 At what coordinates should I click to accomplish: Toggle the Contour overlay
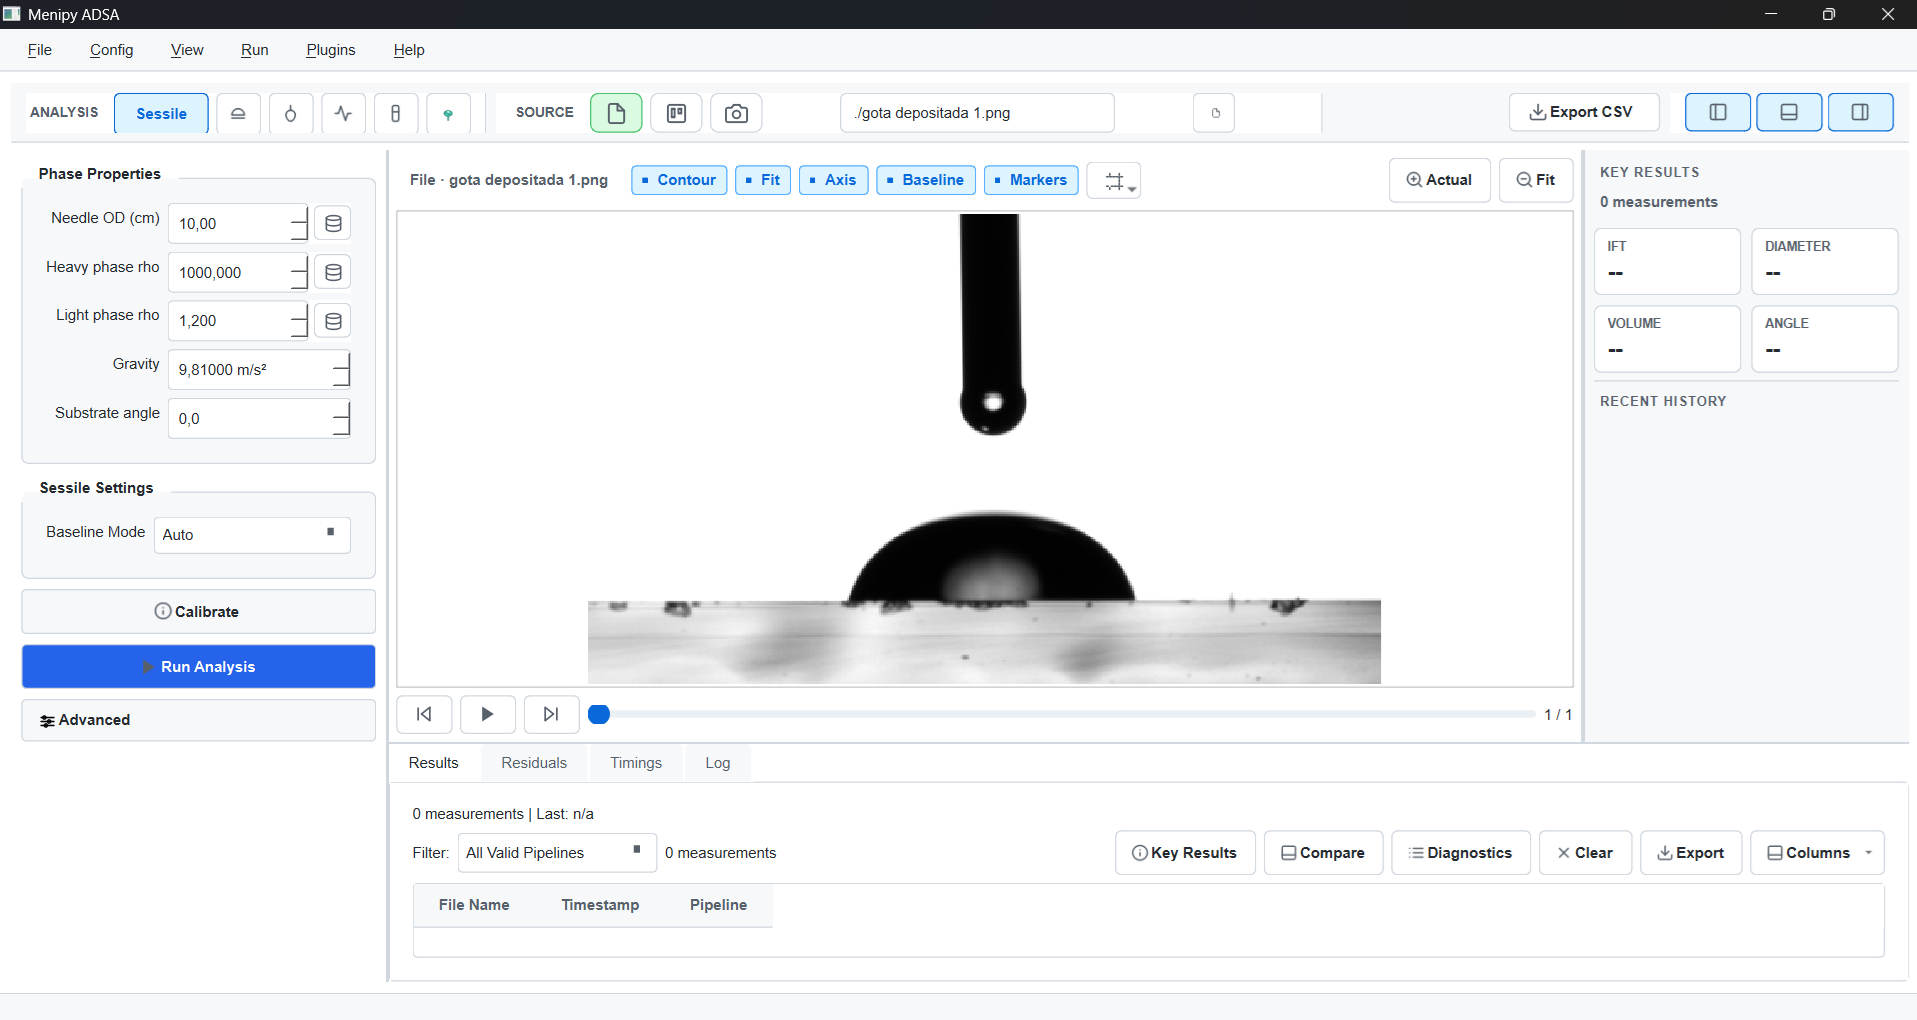click(679, 180)
